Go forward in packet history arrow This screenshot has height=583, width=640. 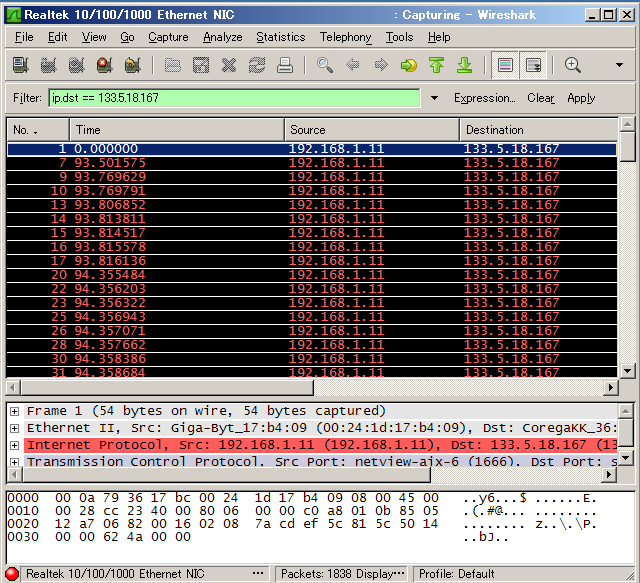point(381,65)
